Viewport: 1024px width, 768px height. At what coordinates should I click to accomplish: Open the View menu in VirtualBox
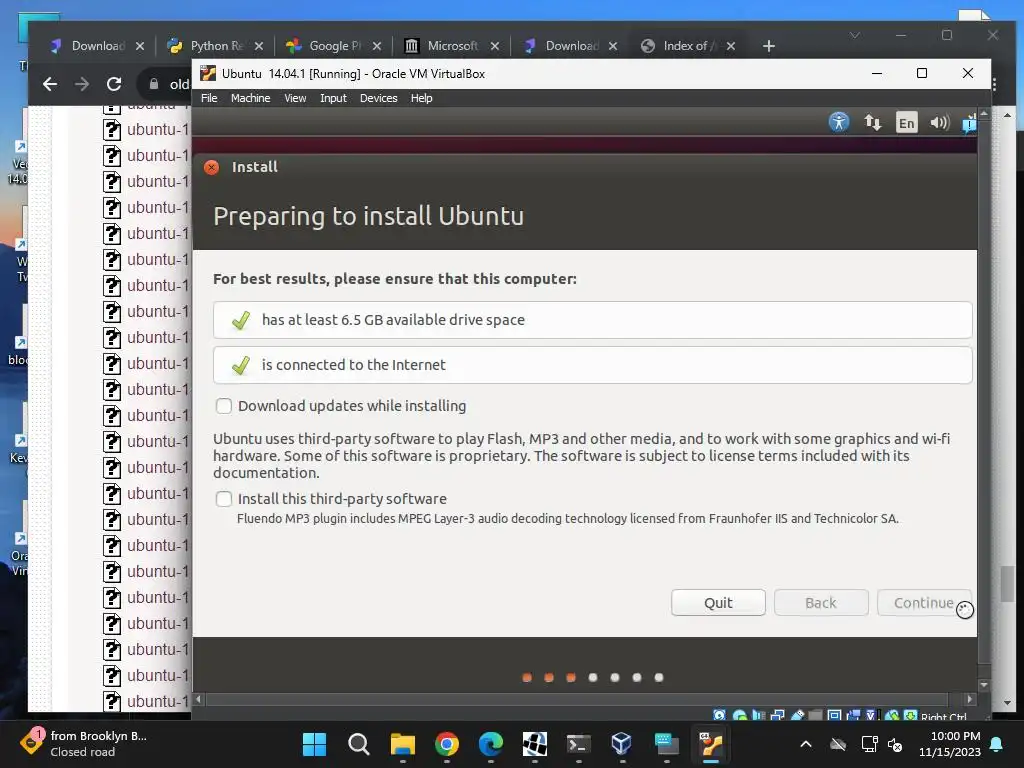(295, 98)
